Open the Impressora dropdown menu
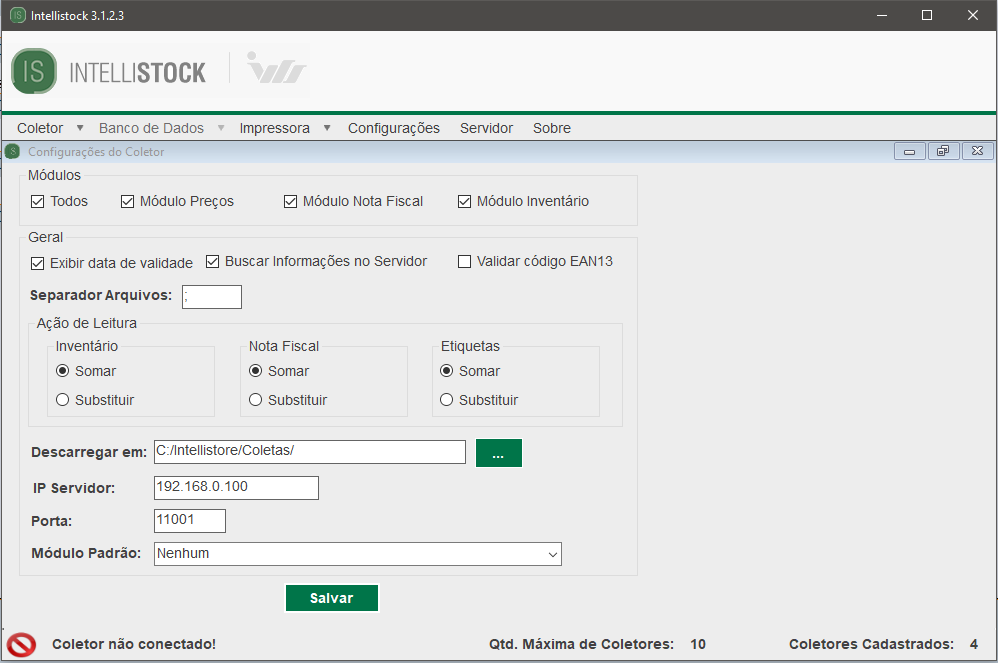998x663 pixels. tap(274, 128)
